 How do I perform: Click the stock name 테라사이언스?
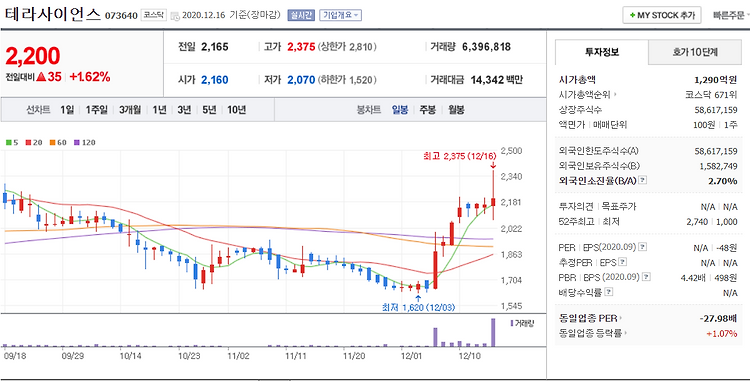(54, 14)
